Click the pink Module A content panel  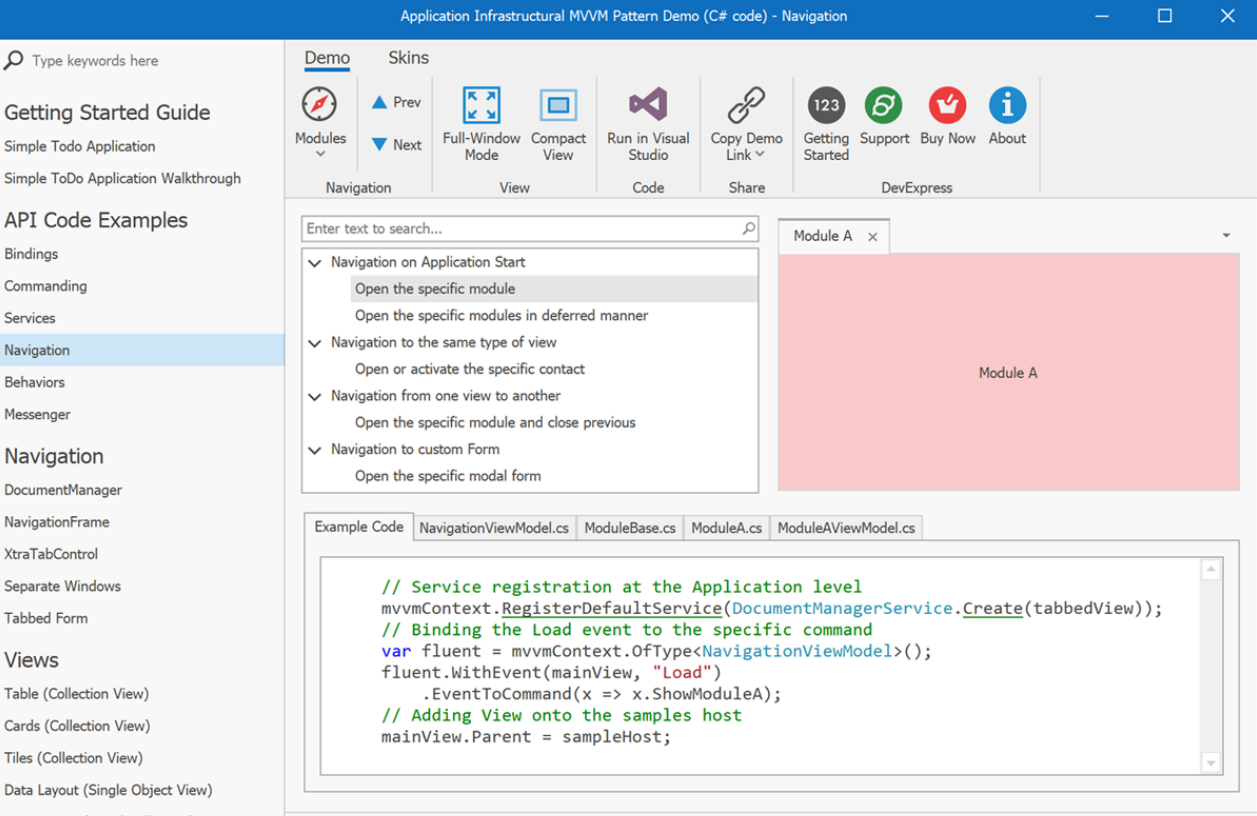[1008, 372]
